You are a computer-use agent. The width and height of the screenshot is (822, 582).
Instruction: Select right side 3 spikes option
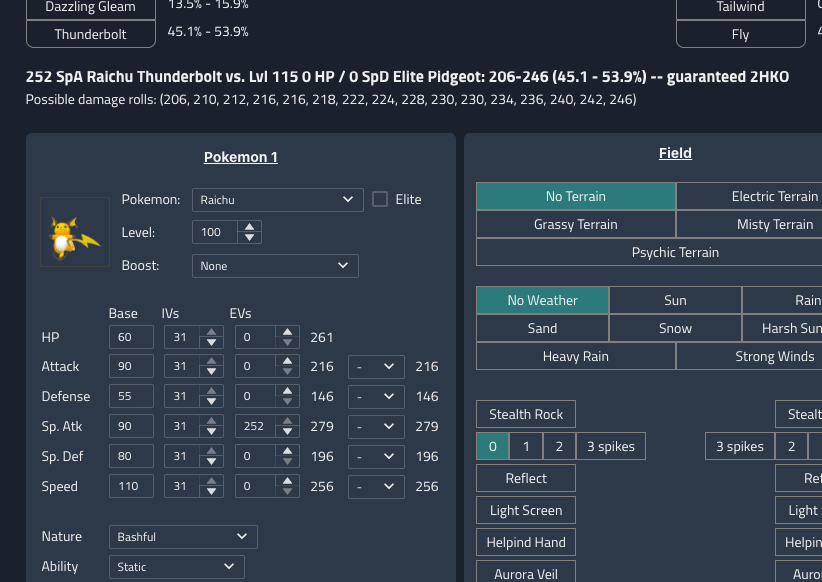coord(740,446)
